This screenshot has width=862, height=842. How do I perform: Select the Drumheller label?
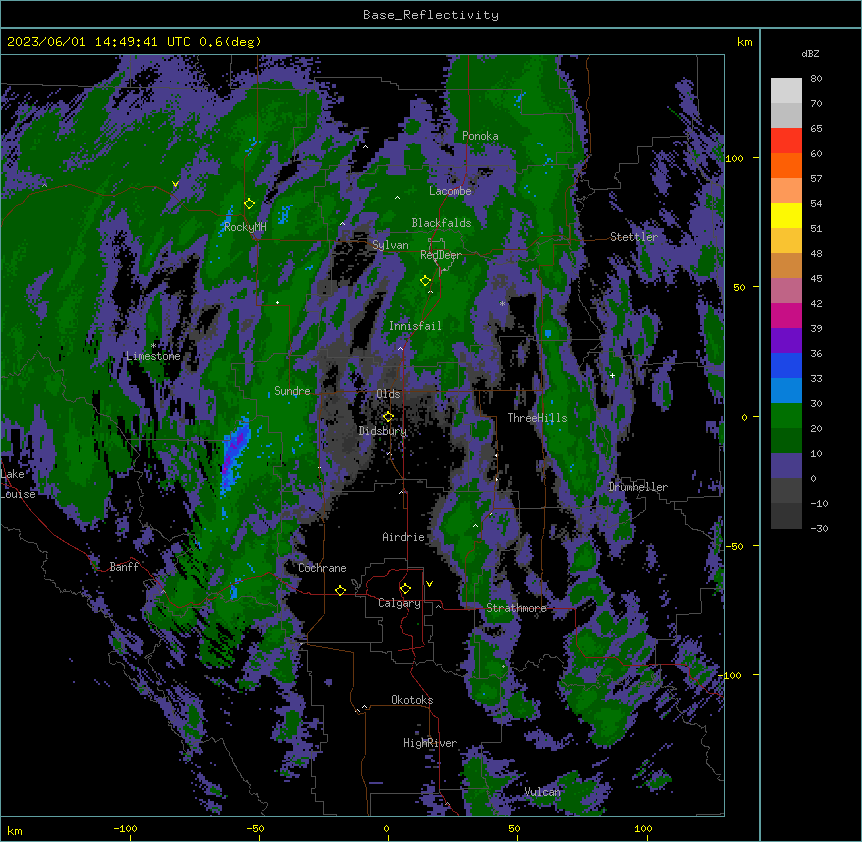(x=638, y=487)
